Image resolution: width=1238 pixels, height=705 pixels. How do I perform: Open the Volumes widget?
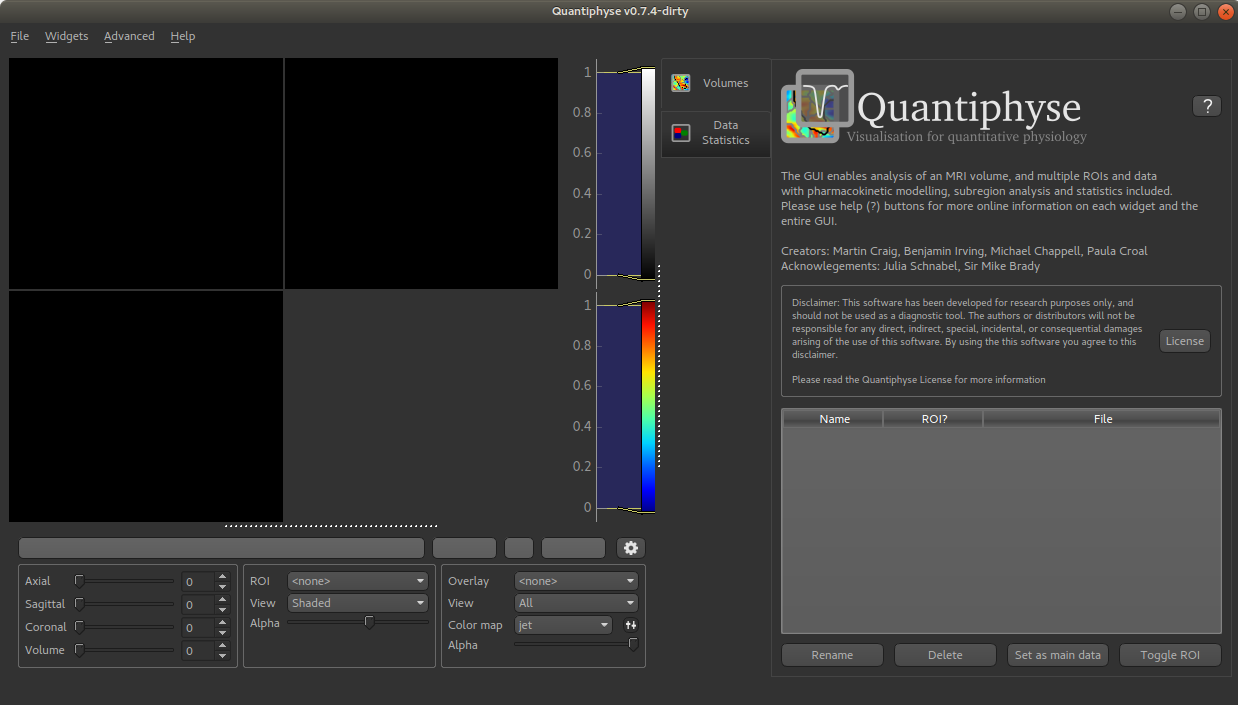714,83
